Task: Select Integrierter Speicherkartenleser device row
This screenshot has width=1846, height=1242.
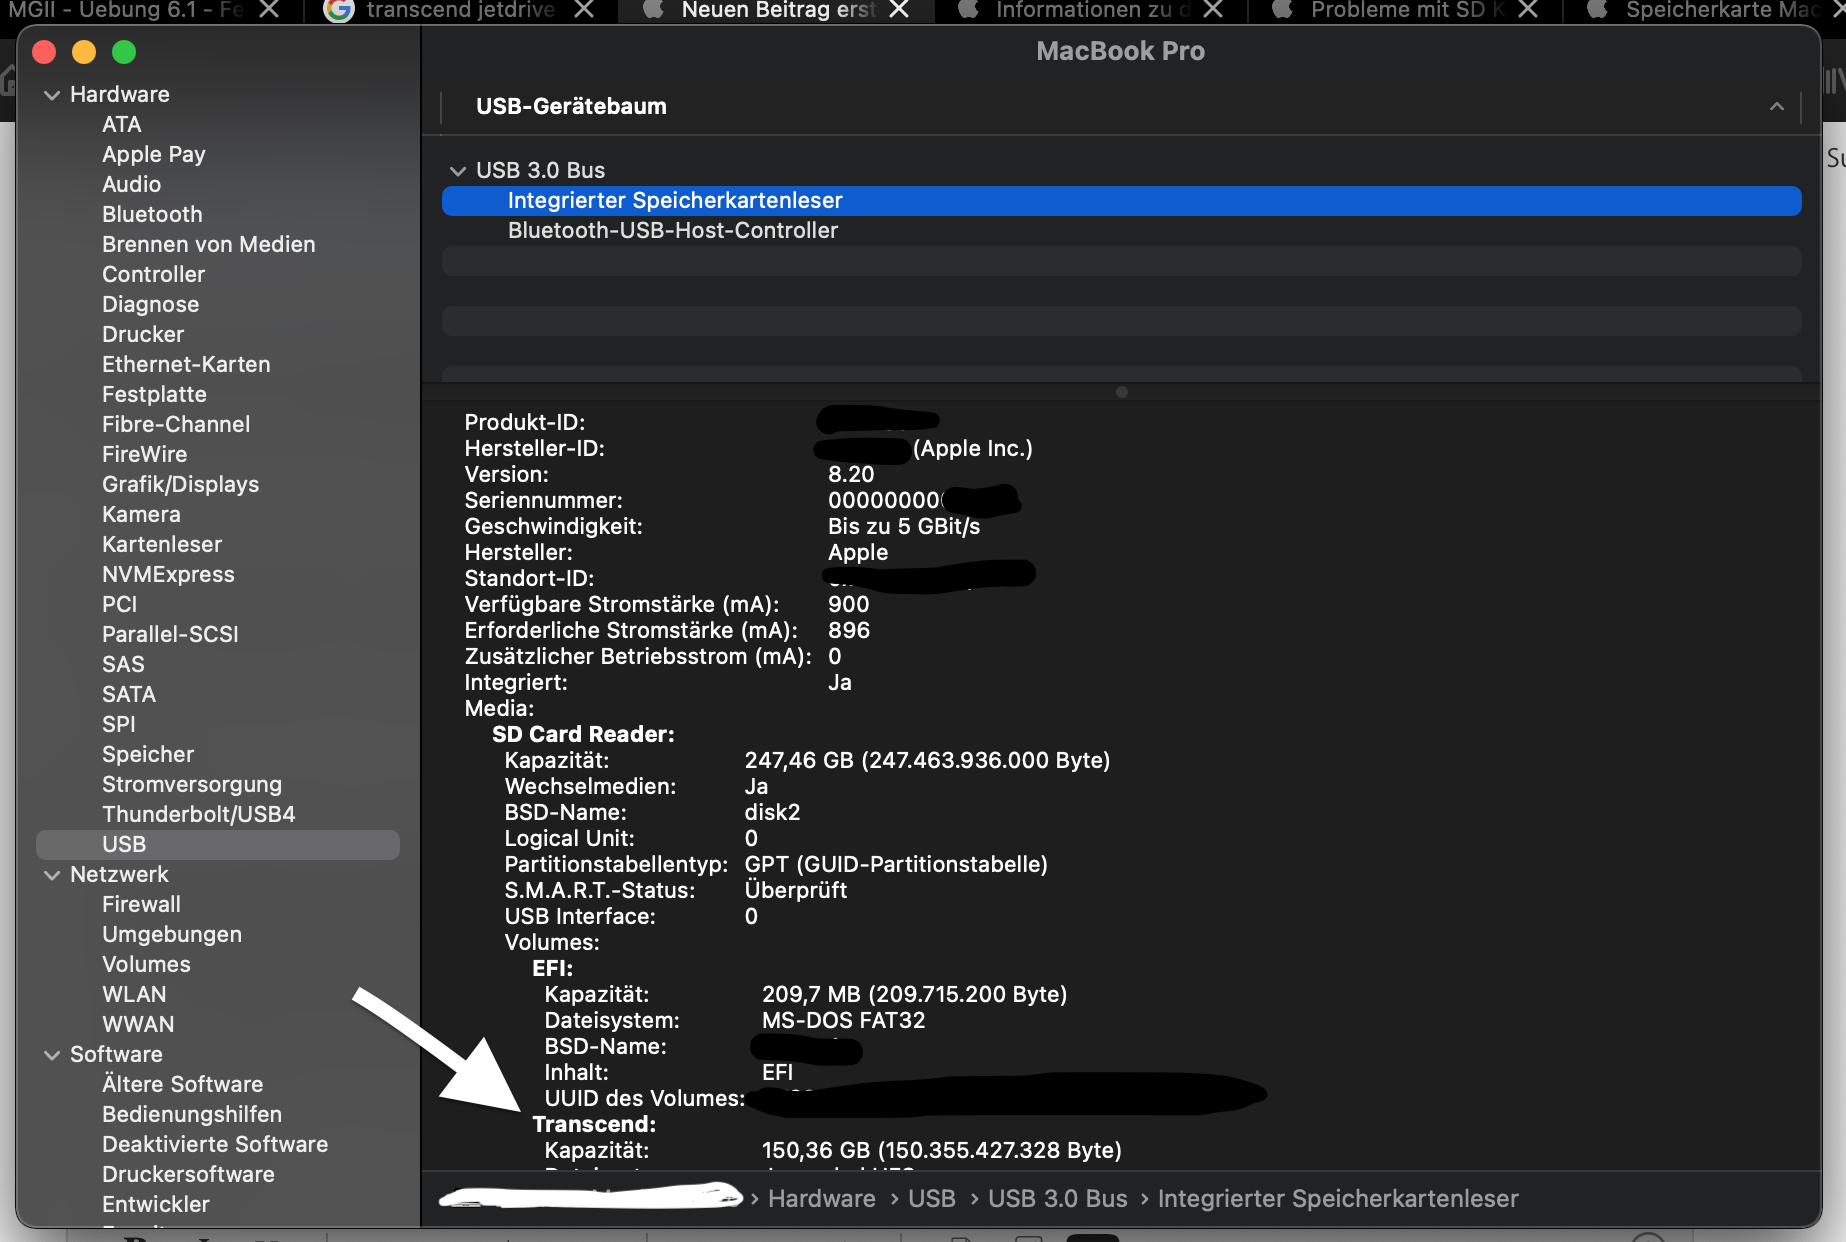Action: point(1122,201)
